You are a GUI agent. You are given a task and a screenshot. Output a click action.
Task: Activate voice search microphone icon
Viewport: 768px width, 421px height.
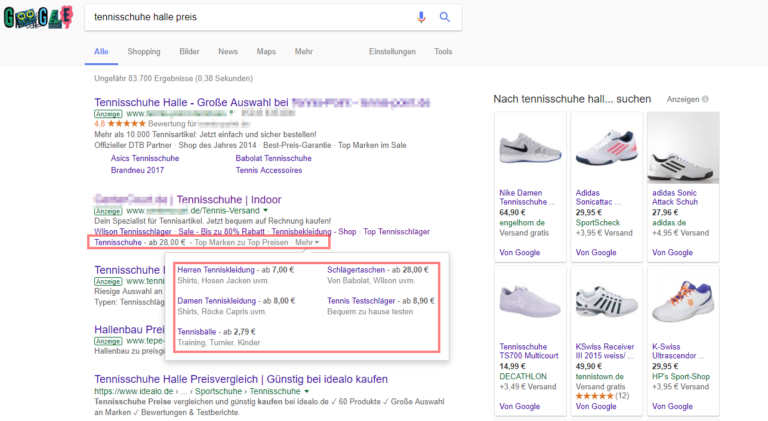[x=421, y=17]
